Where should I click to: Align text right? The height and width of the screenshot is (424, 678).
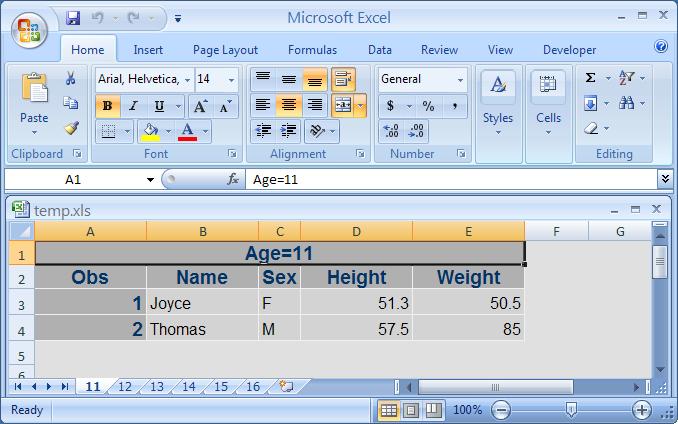coord(314,105)
